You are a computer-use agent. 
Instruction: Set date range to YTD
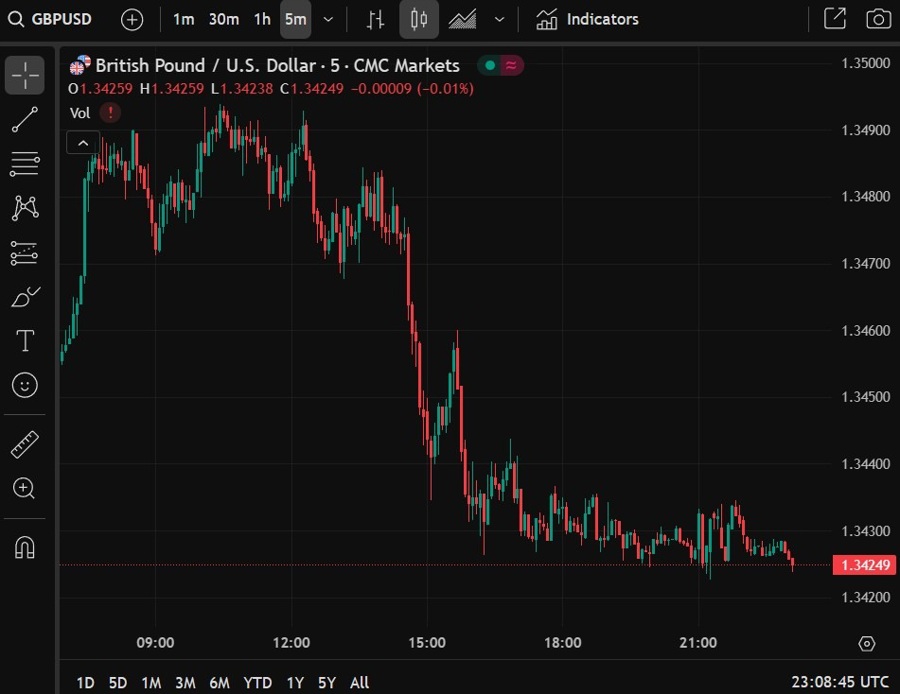pyautogui.click(x=257, y=683)
